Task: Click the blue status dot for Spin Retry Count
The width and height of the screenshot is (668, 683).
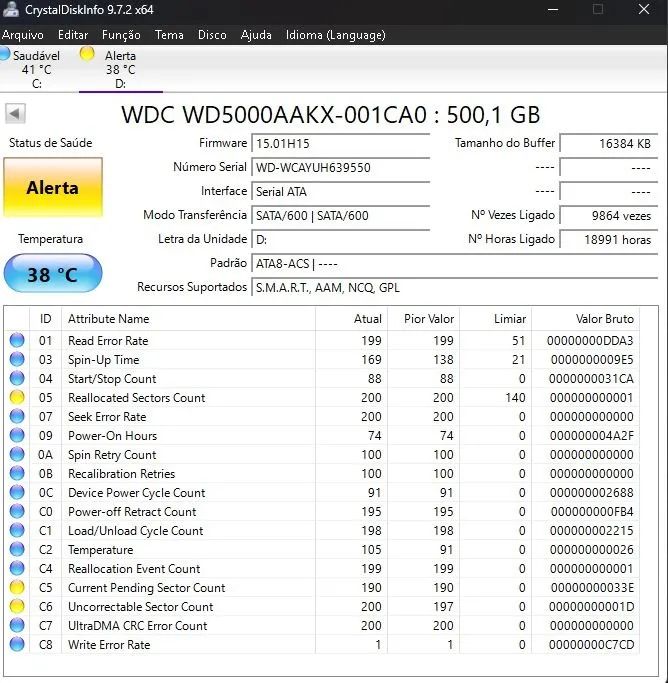Action: (17, 454)
